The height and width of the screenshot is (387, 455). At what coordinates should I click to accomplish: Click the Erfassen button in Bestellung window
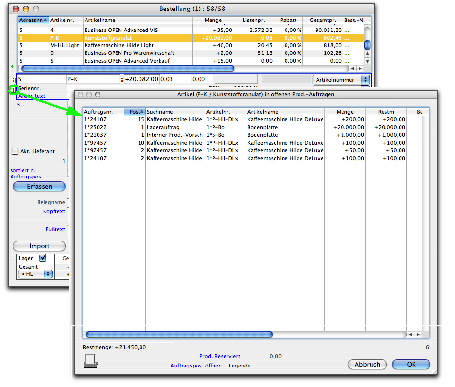(x=39, y=186)
